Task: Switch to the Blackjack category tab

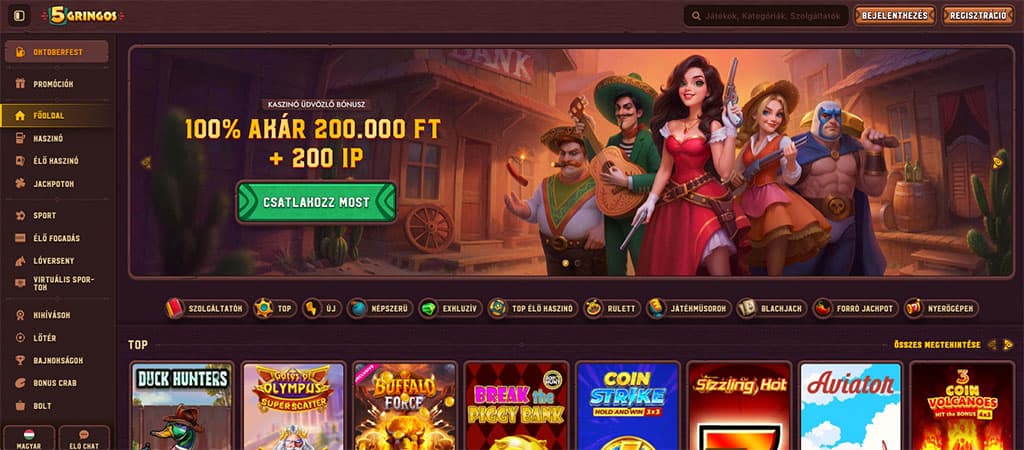Action: [x=772, y=308]
